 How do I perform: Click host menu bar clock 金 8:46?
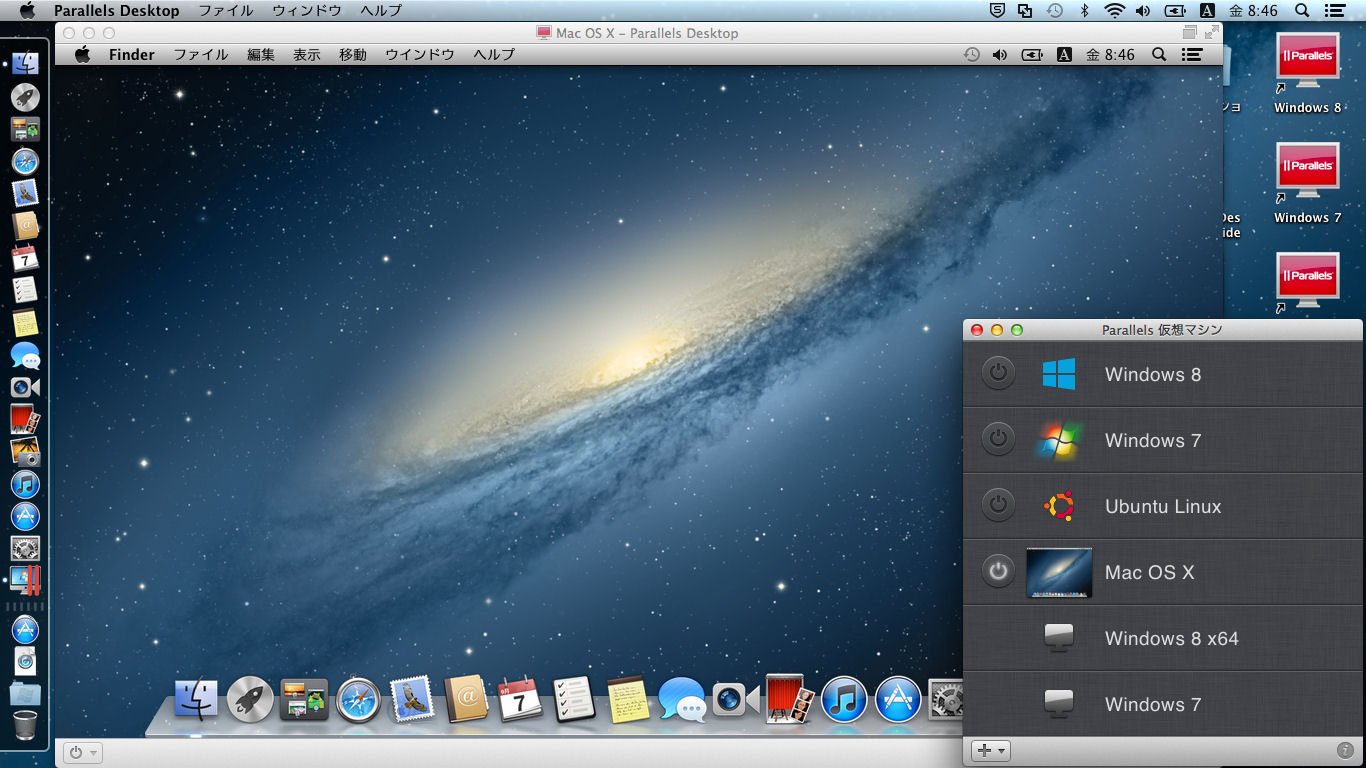coord(1253,11)
